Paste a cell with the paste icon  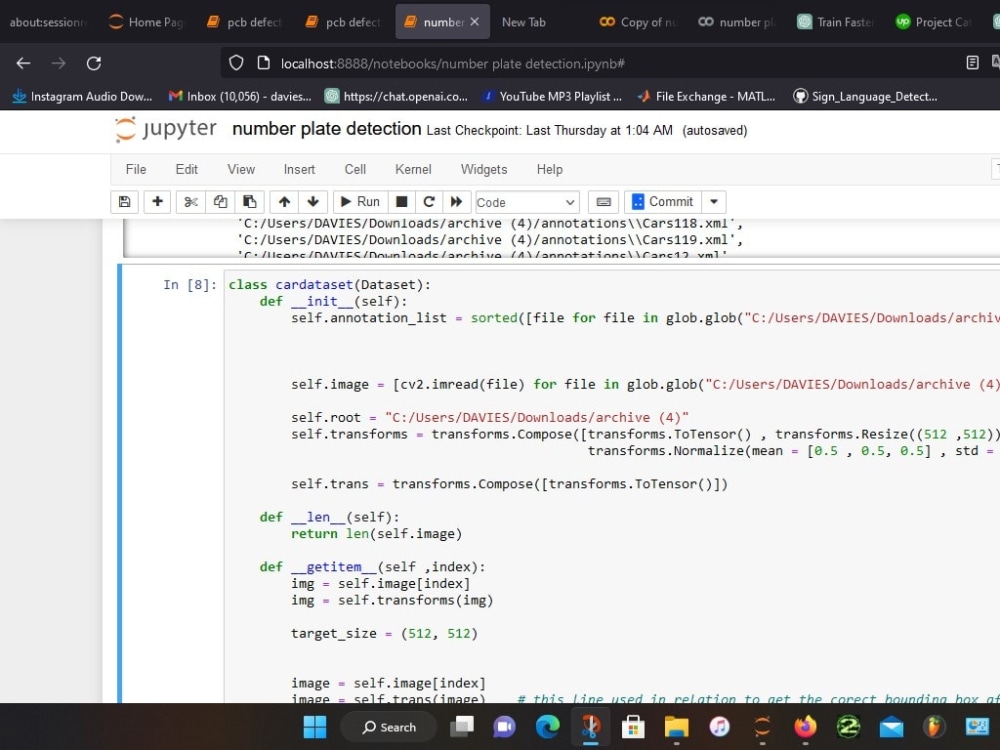click(x=250, y=201)
